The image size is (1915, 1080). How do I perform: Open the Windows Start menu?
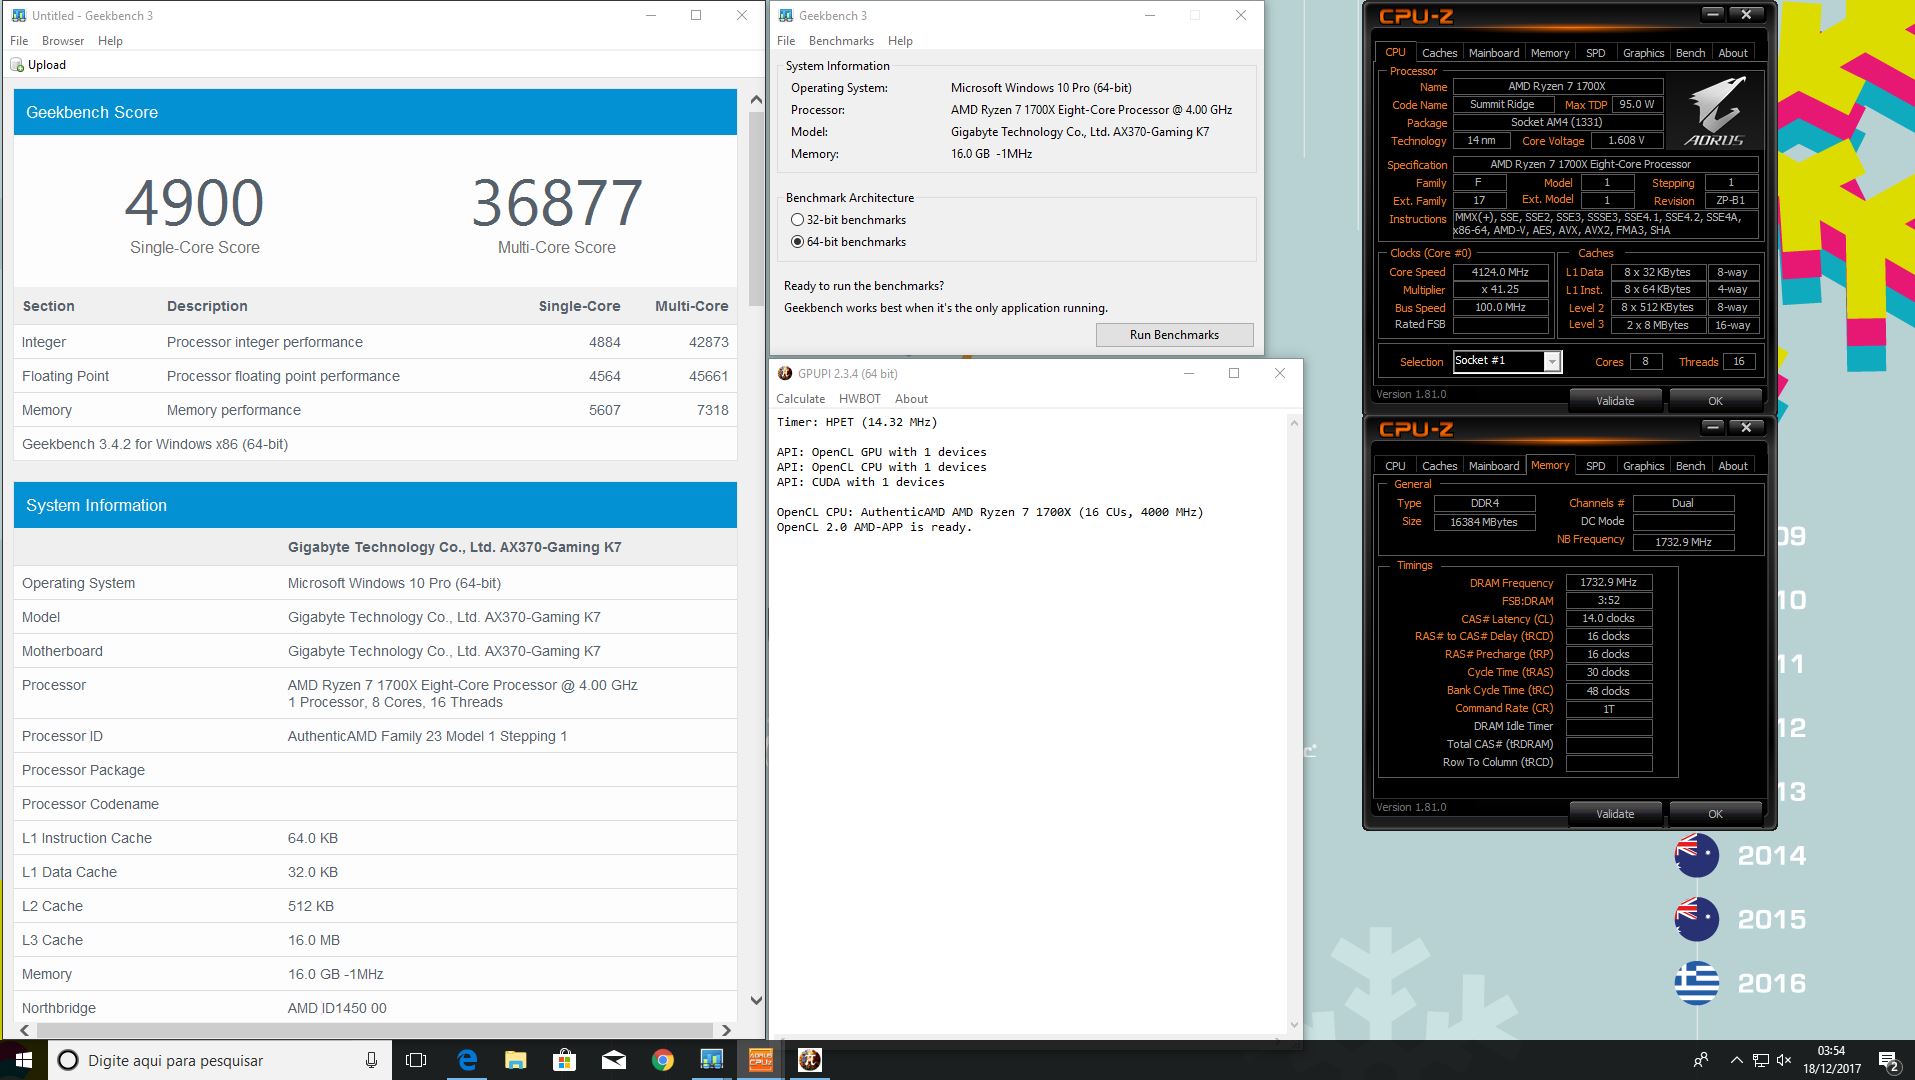tap(23, 1060)
